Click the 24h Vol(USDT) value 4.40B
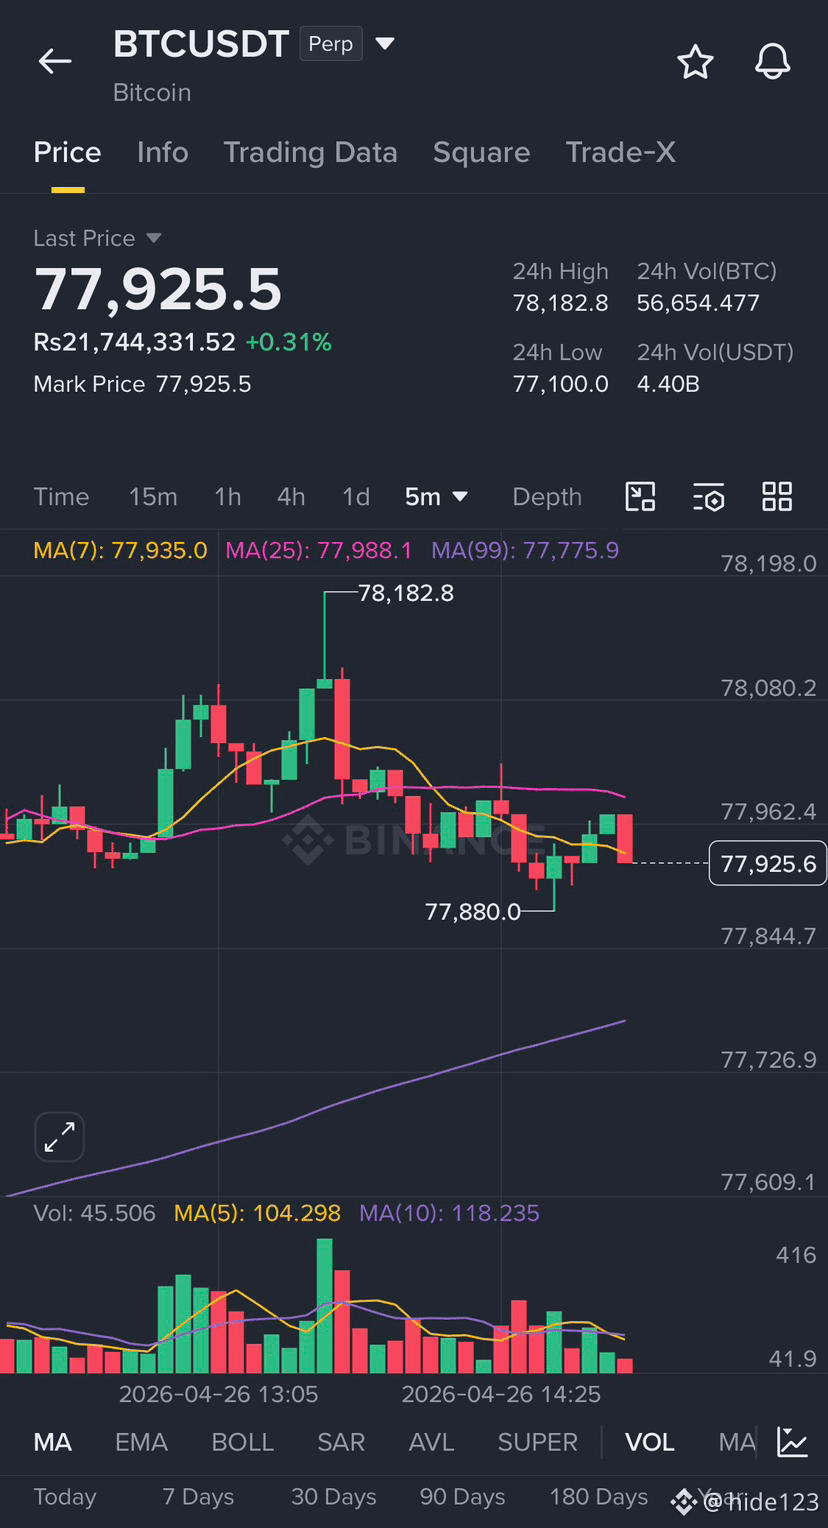The width and height of the screenshot is (828, 1528). [x=668, y=384]
